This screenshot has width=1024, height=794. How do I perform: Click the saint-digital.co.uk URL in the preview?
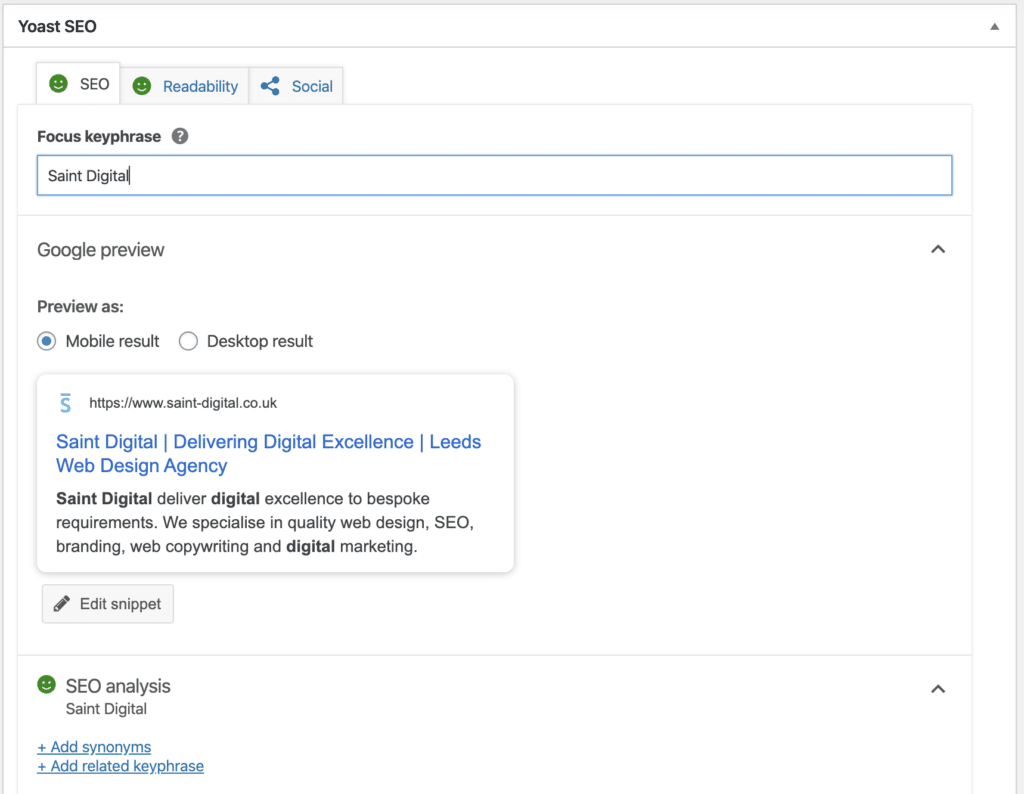[x=183, y=403]
